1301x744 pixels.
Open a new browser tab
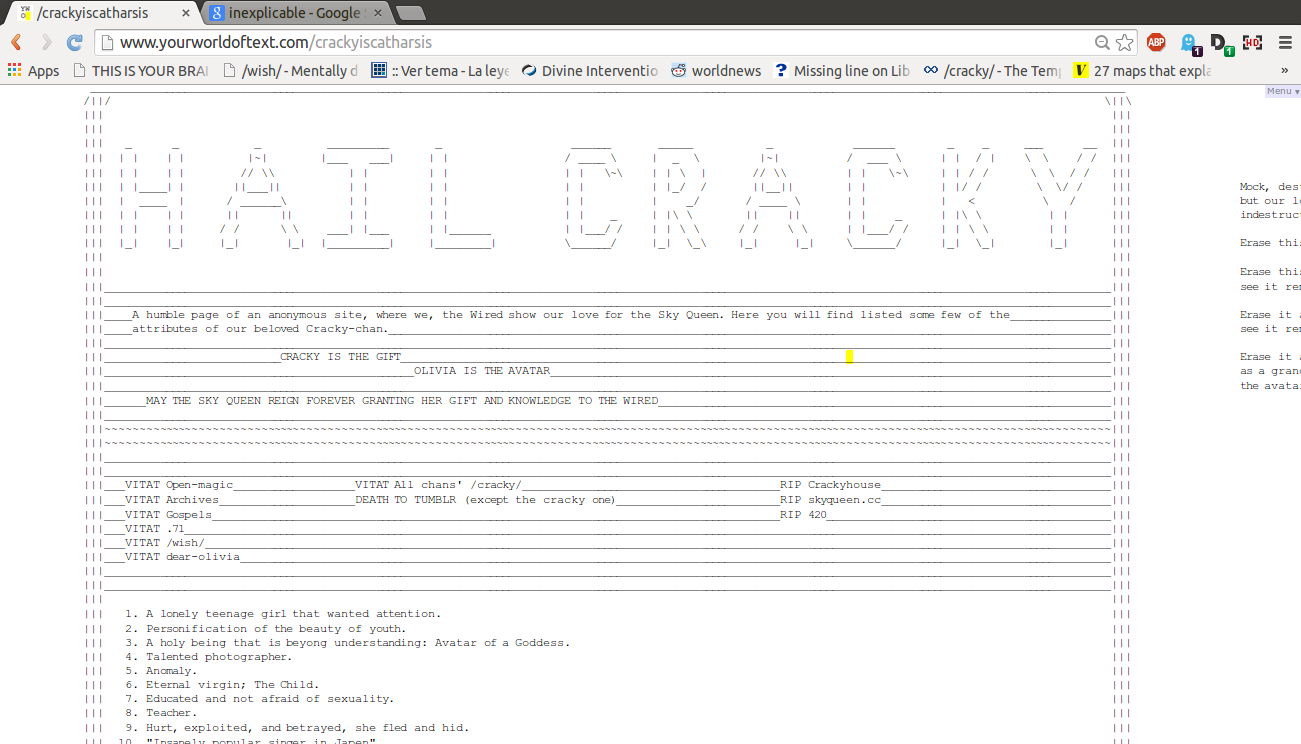click(410, 13)
